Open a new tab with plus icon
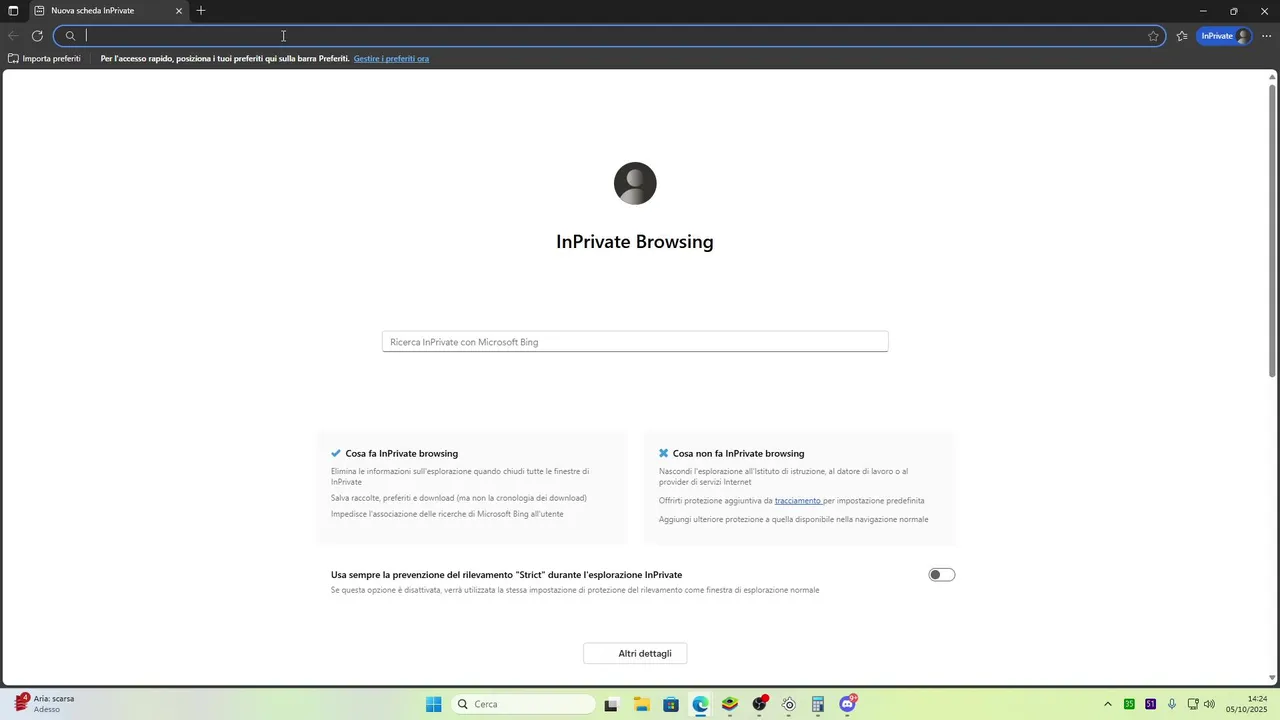This screenshot has height=720, width=1280. pyautogui.click(x=201, y=11)
